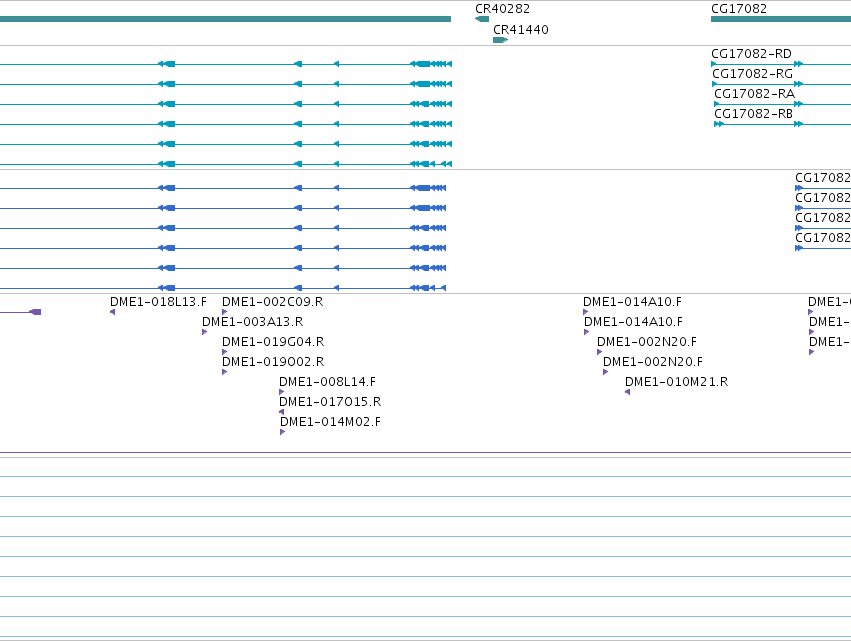
Task: Select the CG17082-RB transcript label
Action: [x=753, y=114]
